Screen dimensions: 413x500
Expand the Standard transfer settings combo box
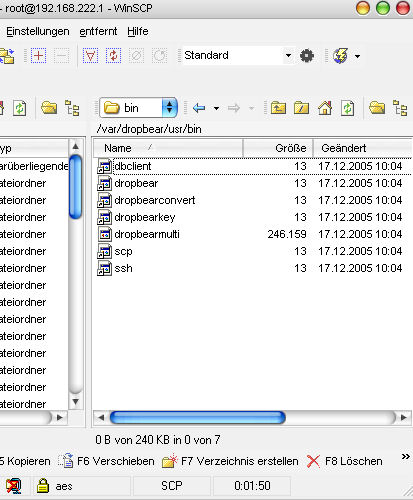click(x=288, y=55)
